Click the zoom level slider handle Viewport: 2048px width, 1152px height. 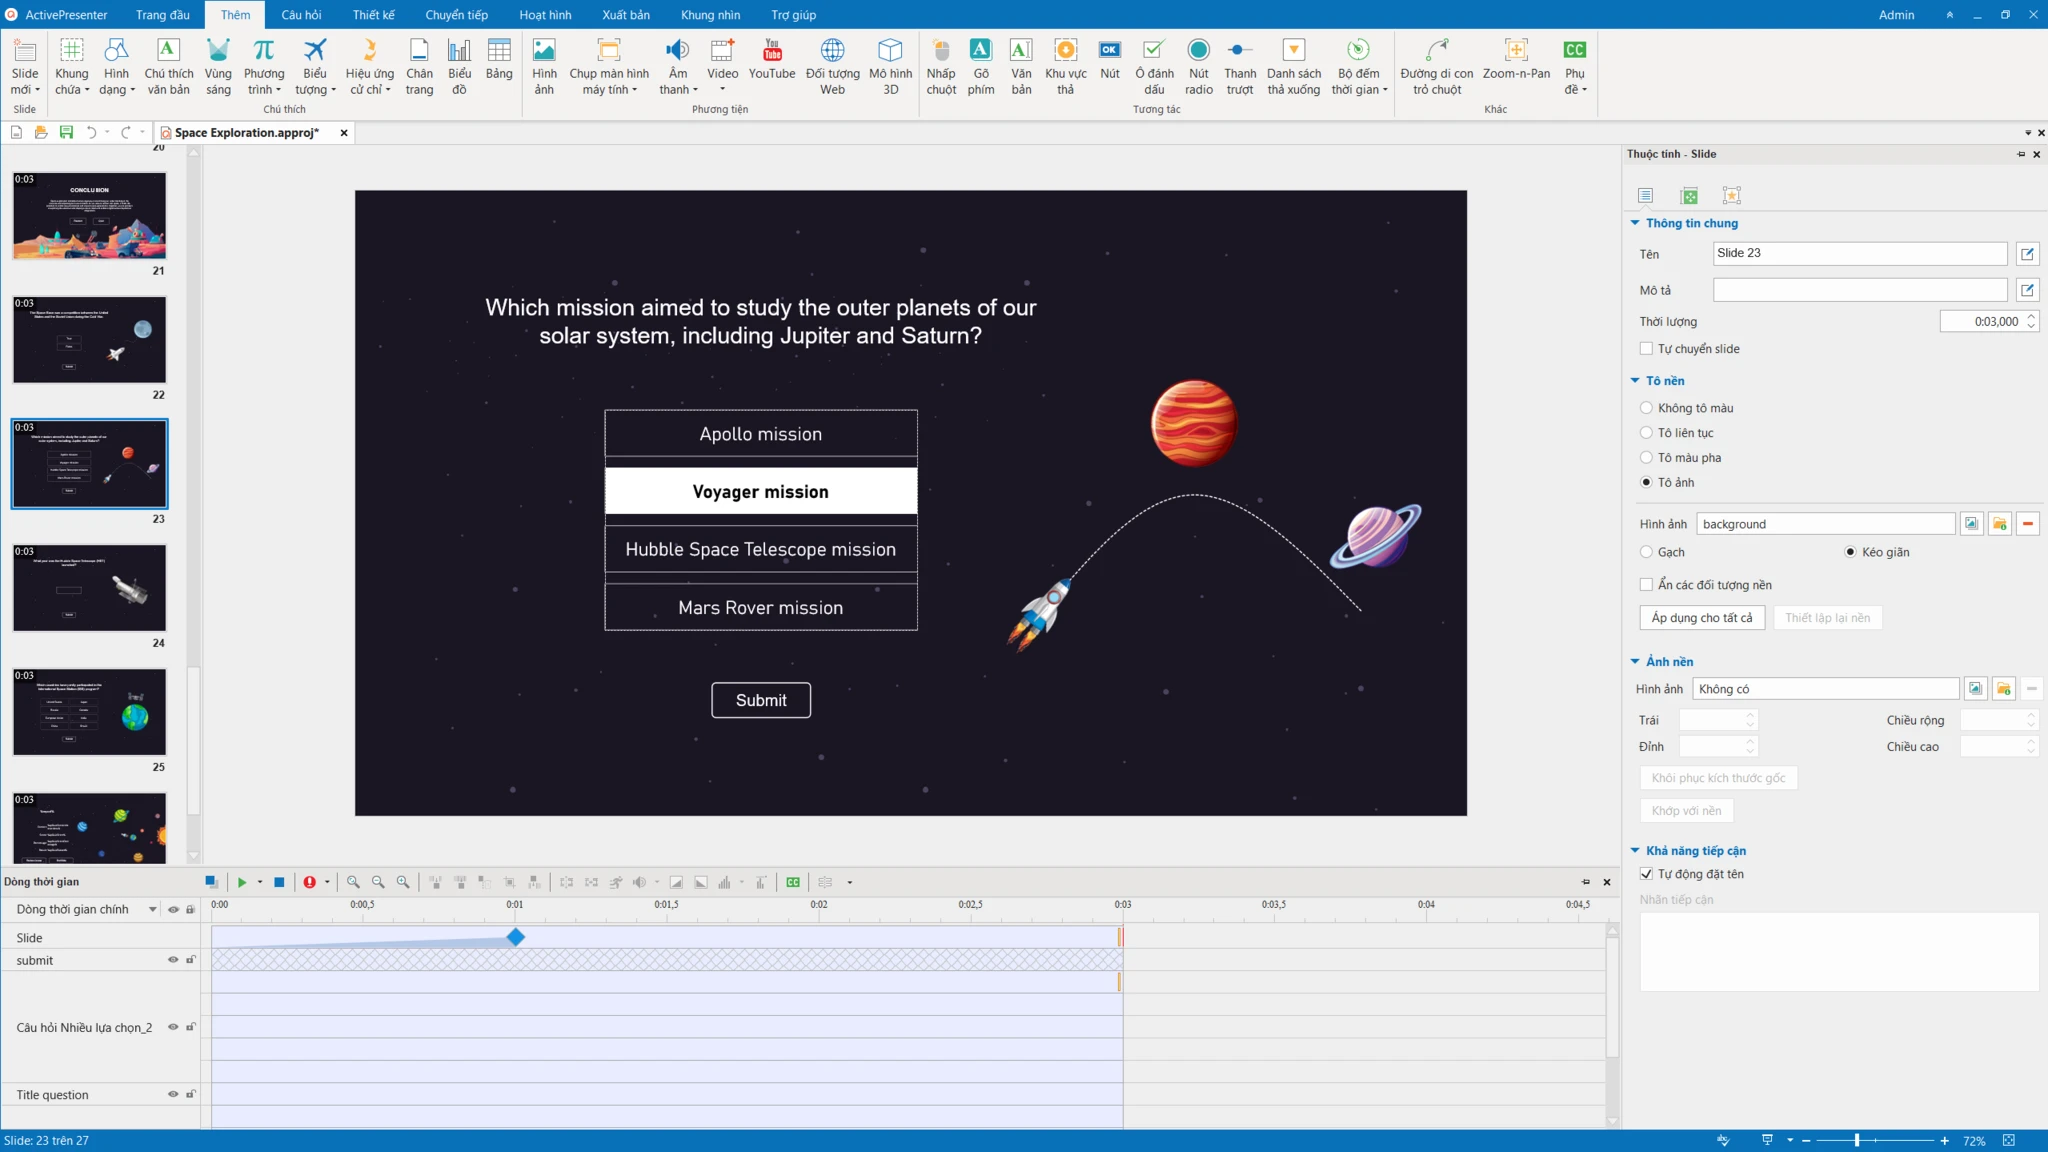coord(1857,1140)
